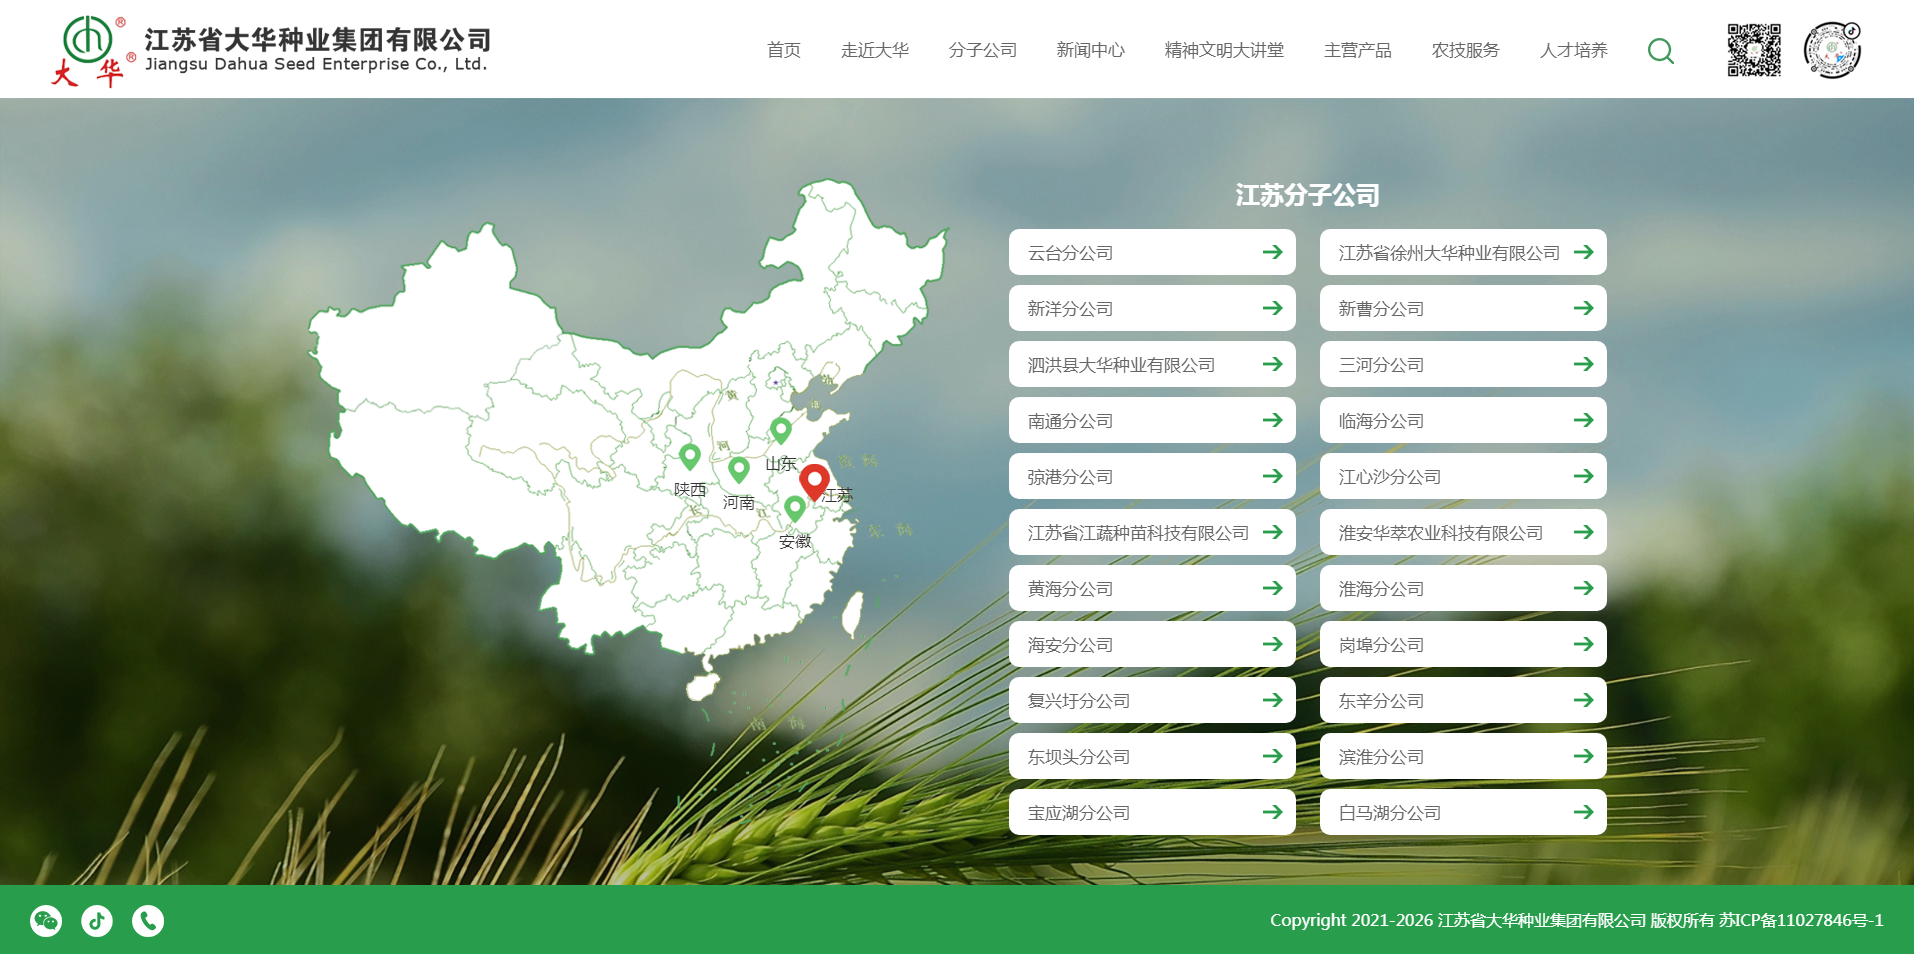The image size is (1914, 969).
Task: Click the search magnifier icon in header
Action: pos(1660,51)
